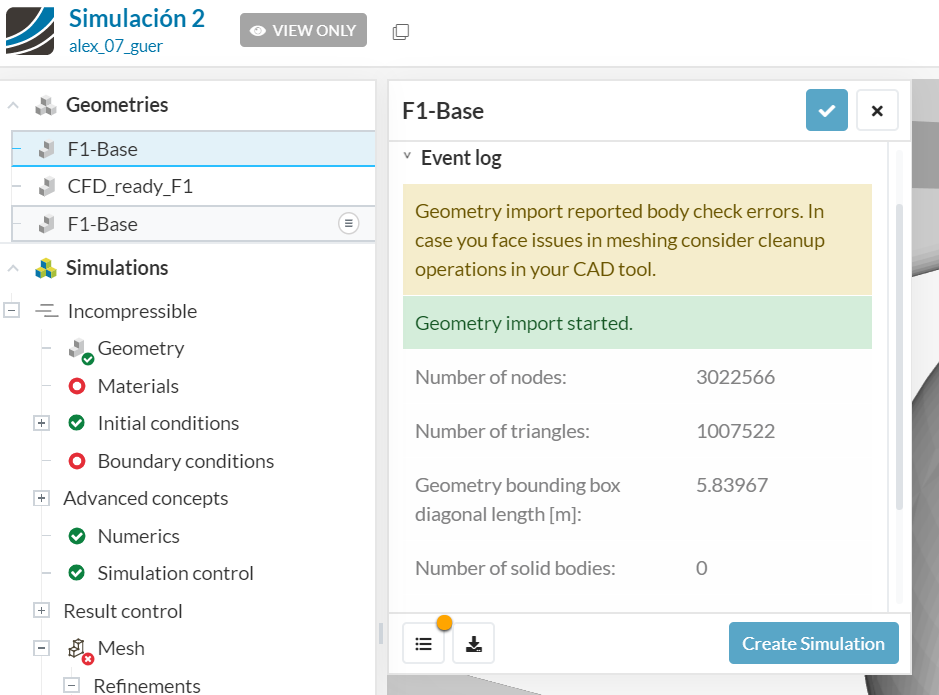The width and height of the screenshot is (939, 695).
Task: Click the Create Simulation button
Action: tap(813, 644)
